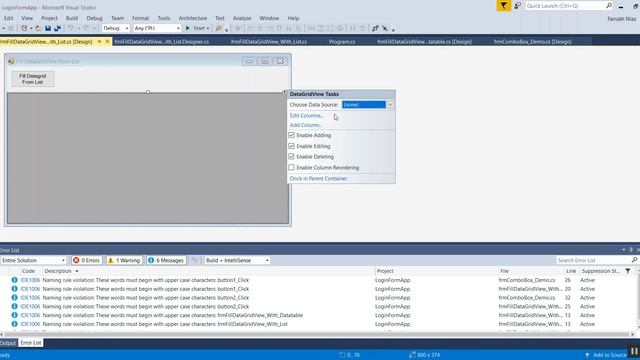Click Add to Source Control in status bar

point(609,355)
